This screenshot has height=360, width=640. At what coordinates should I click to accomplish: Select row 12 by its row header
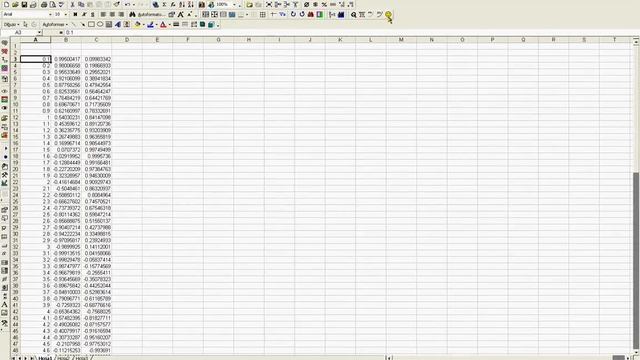(x=15, y=117)
